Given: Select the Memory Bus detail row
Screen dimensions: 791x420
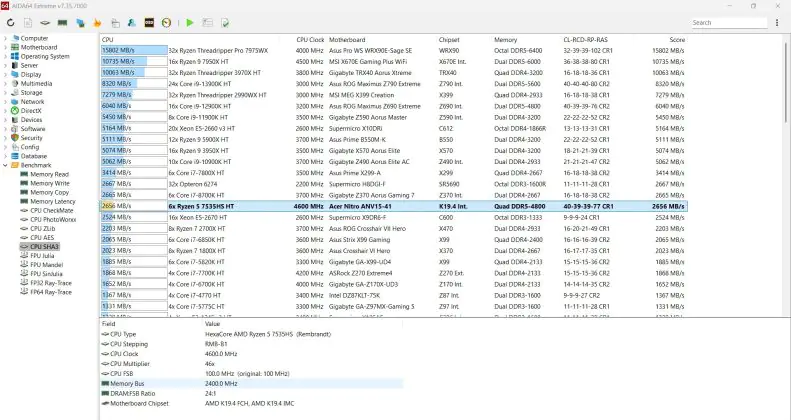Looking at the screenshot, I should click(x=252, y=384).
